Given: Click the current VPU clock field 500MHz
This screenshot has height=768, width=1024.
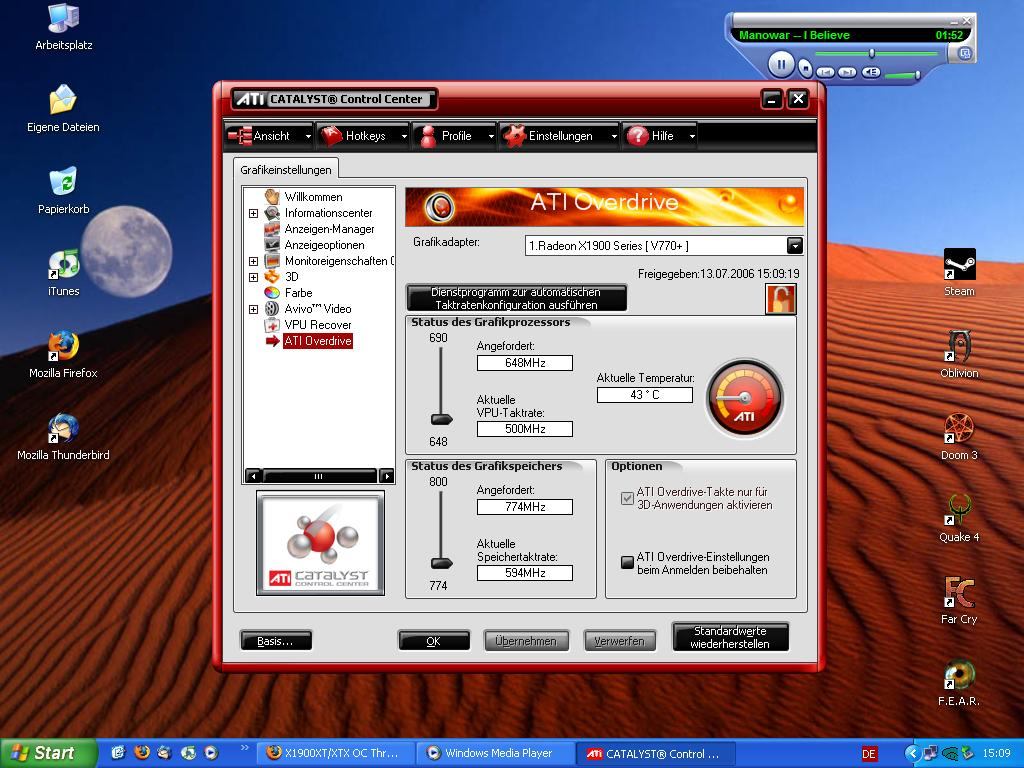Looking at the screenshot, I should click(x=524, y=428).
